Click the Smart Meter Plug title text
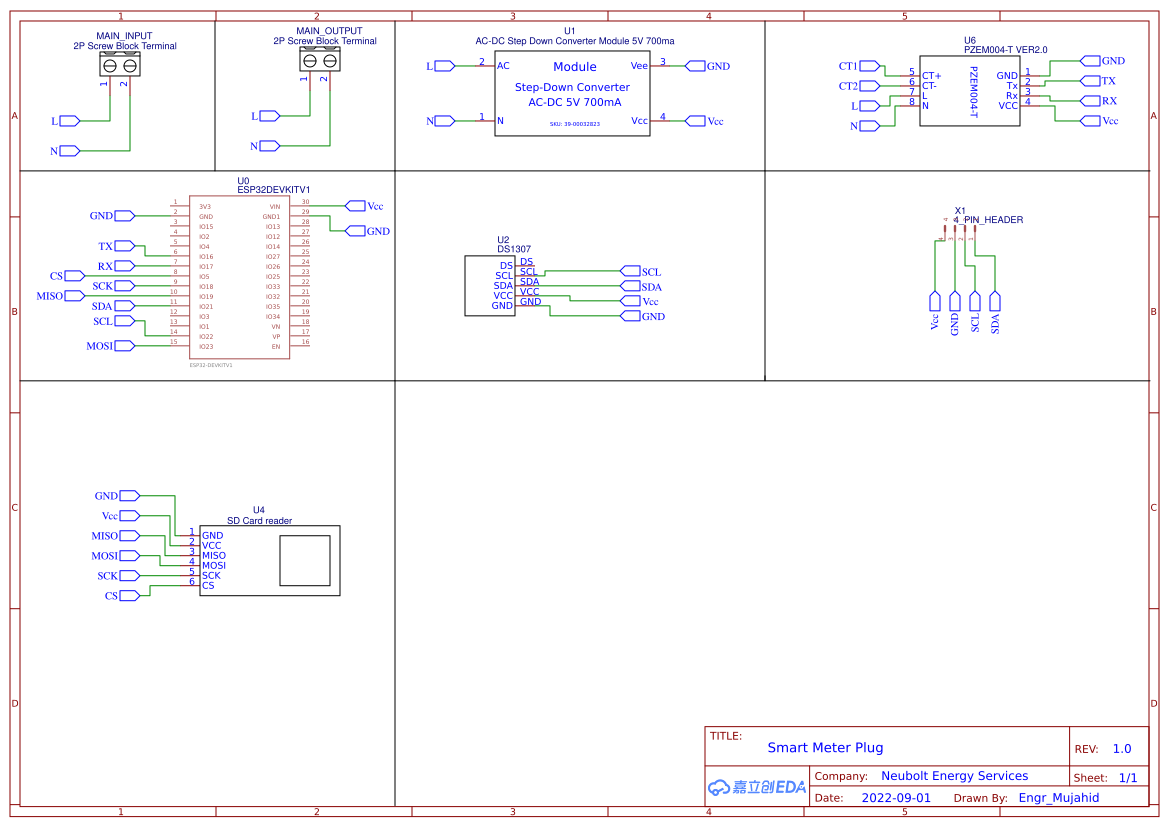 824,747
